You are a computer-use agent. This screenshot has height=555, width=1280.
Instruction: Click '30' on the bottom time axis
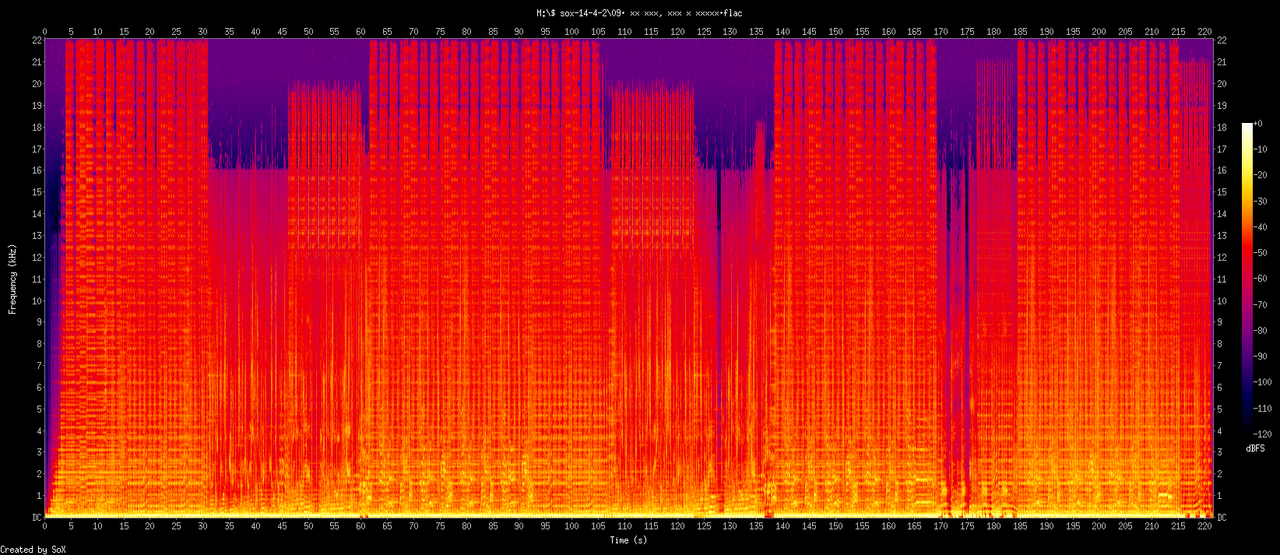[203, 527]
